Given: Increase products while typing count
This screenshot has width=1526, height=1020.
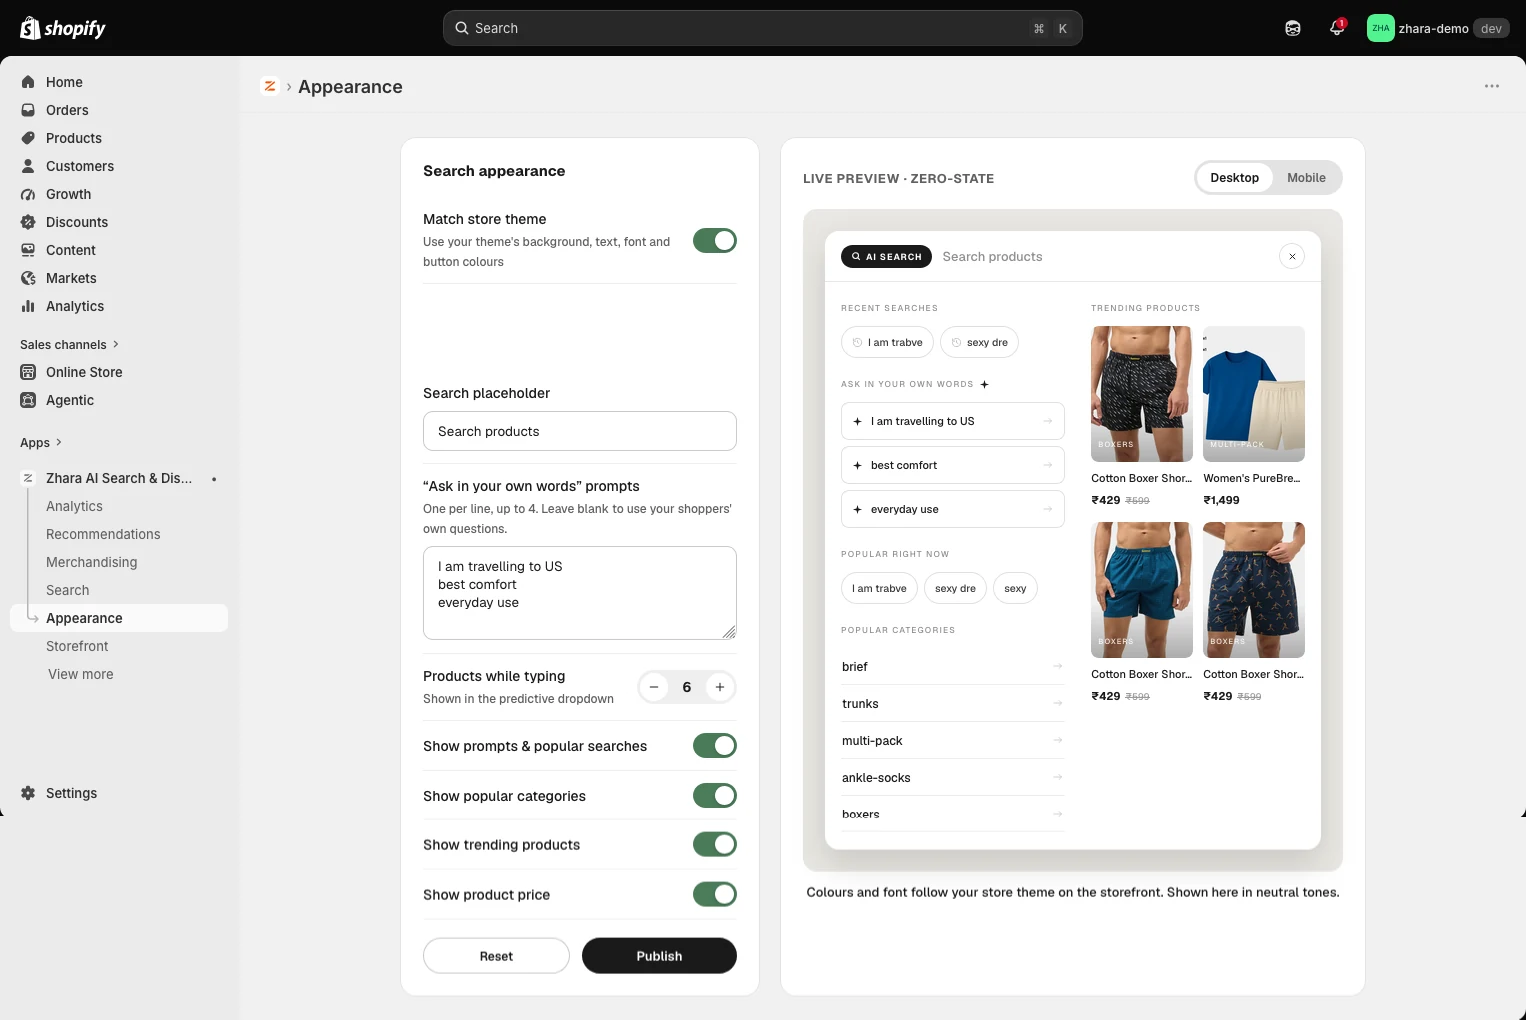Looking at the screenshot, I should 720,687.
